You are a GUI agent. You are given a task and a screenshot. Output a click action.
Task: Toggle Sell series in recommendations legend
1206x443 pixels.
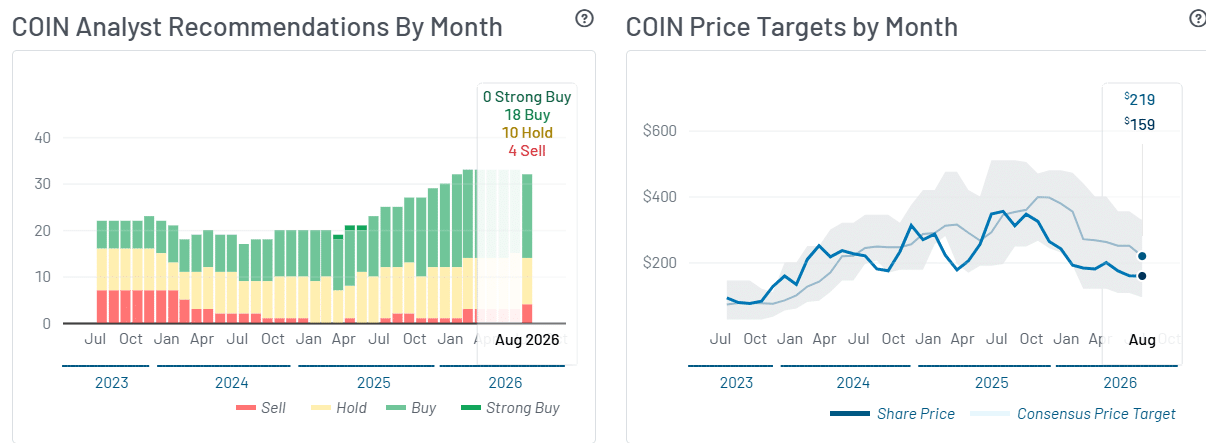click(261, 408)
